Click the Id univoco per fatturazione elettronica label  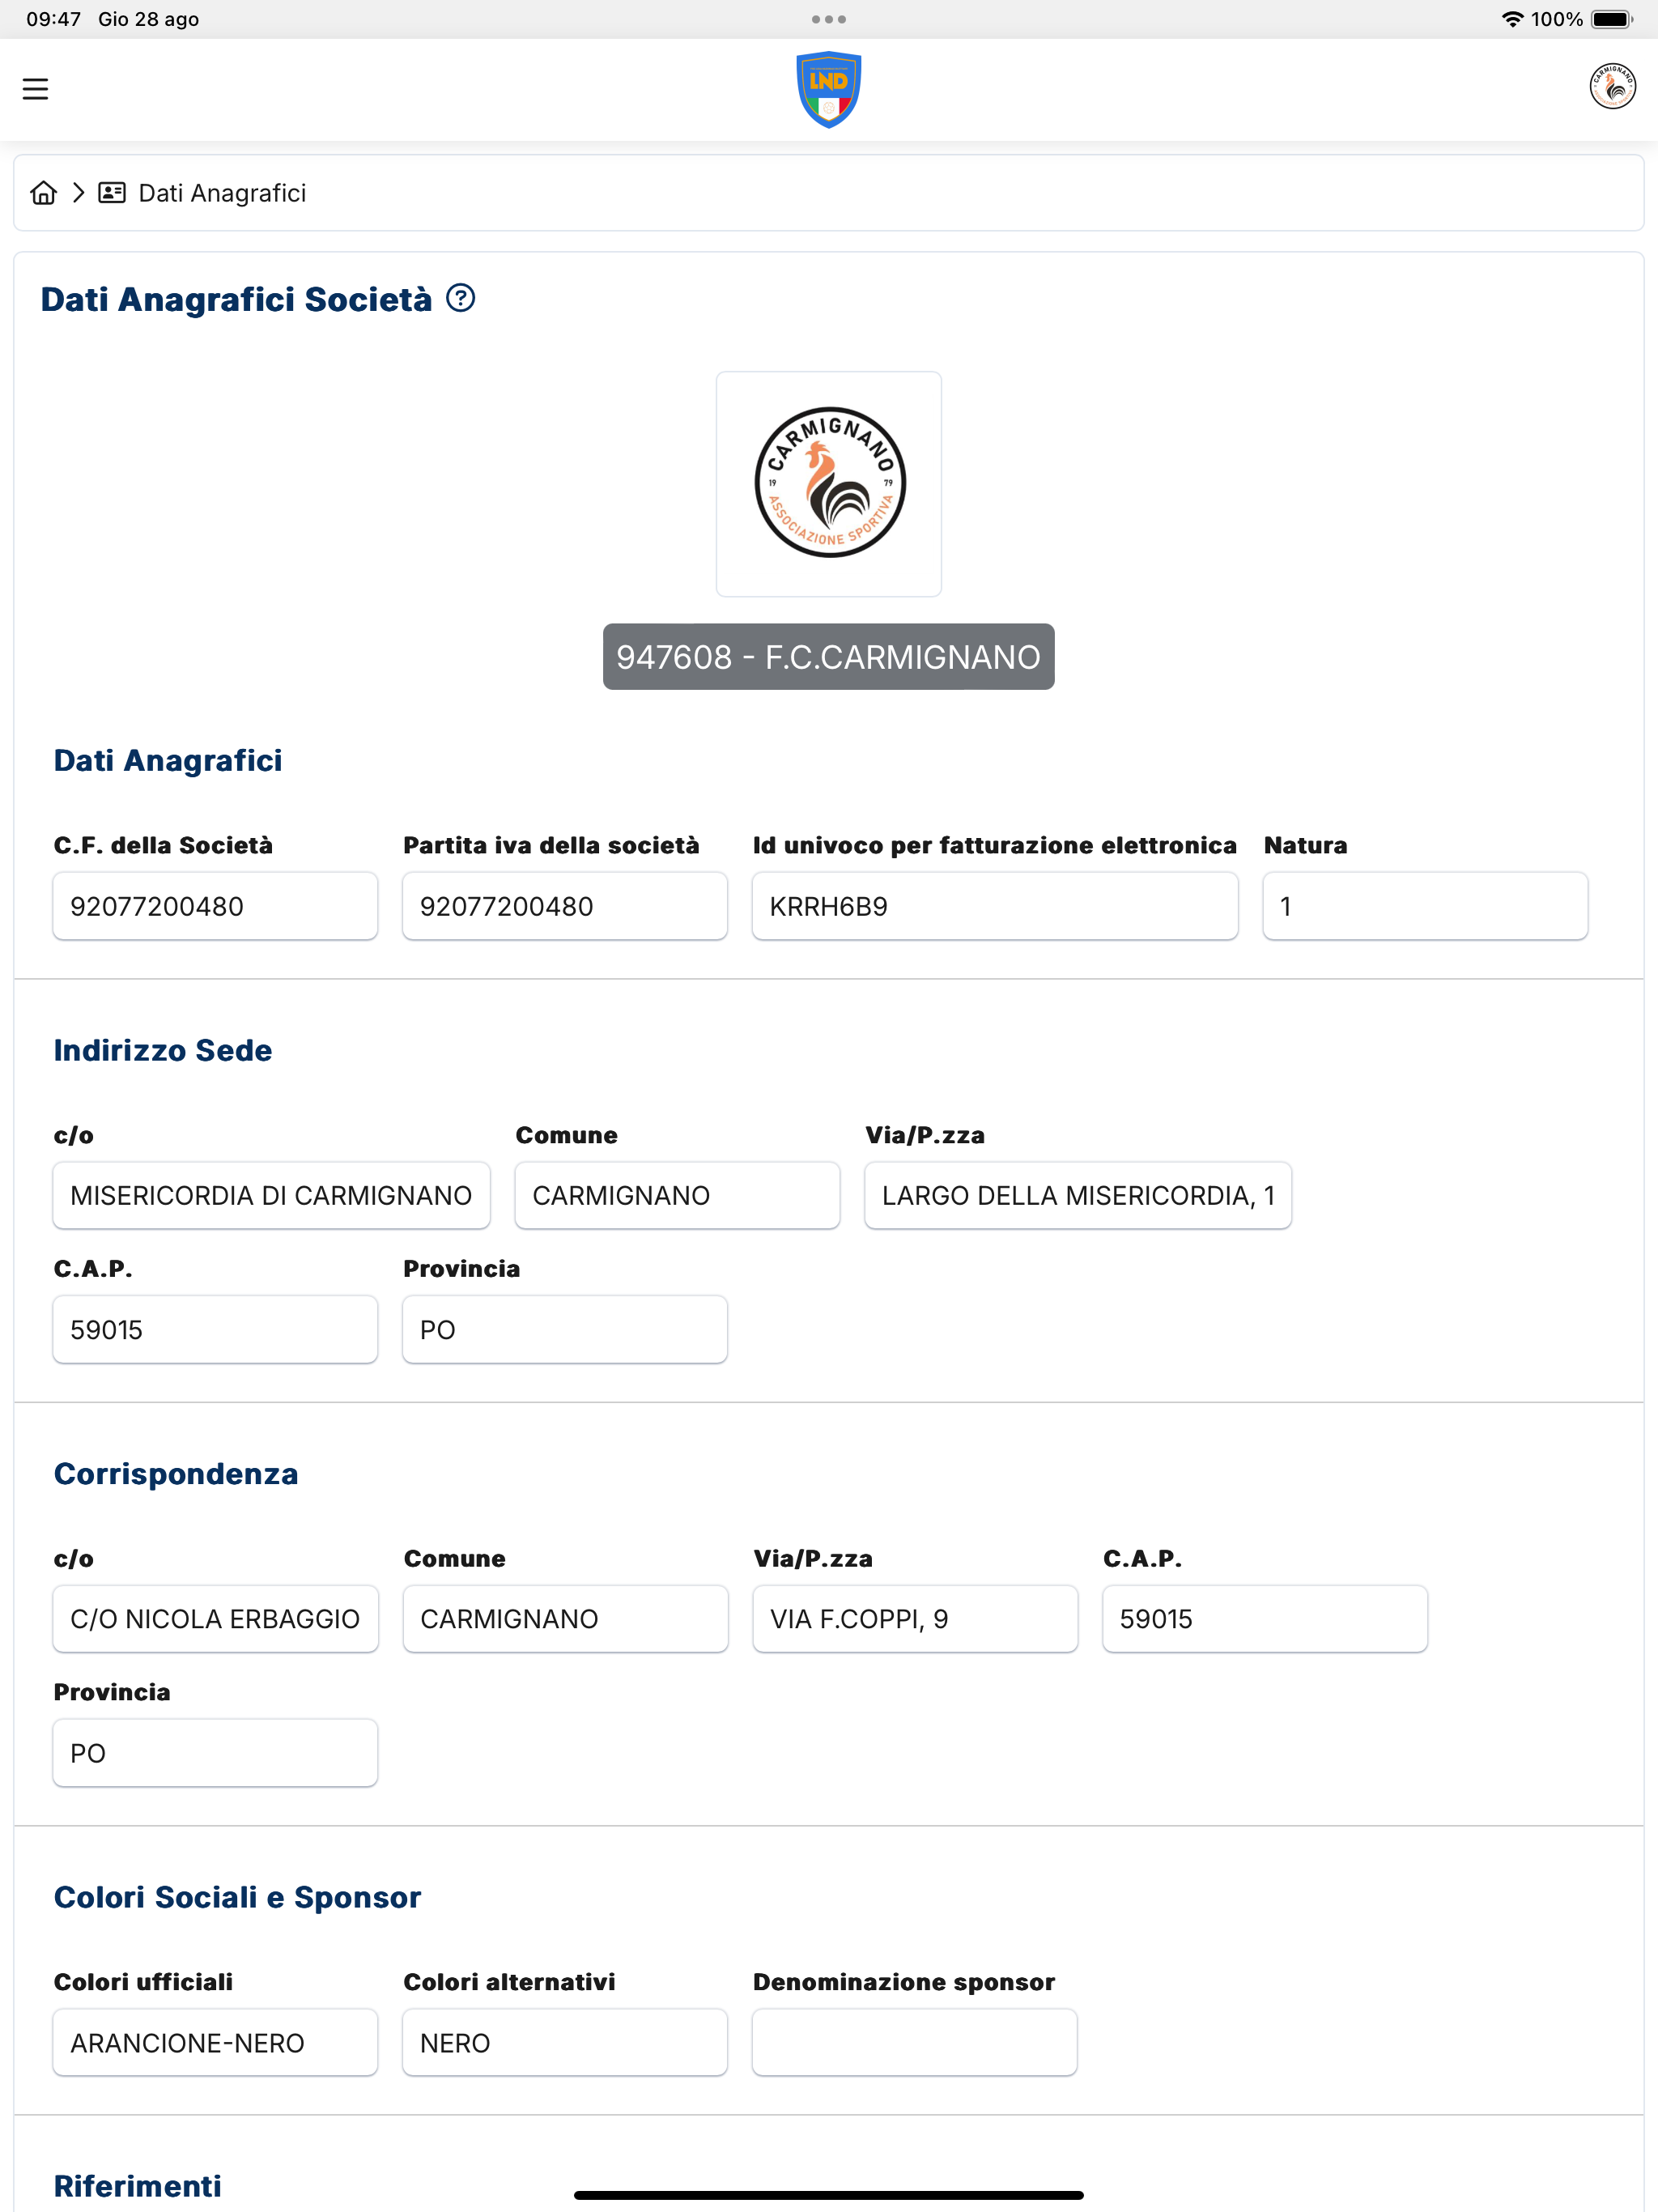coord(995,846)
